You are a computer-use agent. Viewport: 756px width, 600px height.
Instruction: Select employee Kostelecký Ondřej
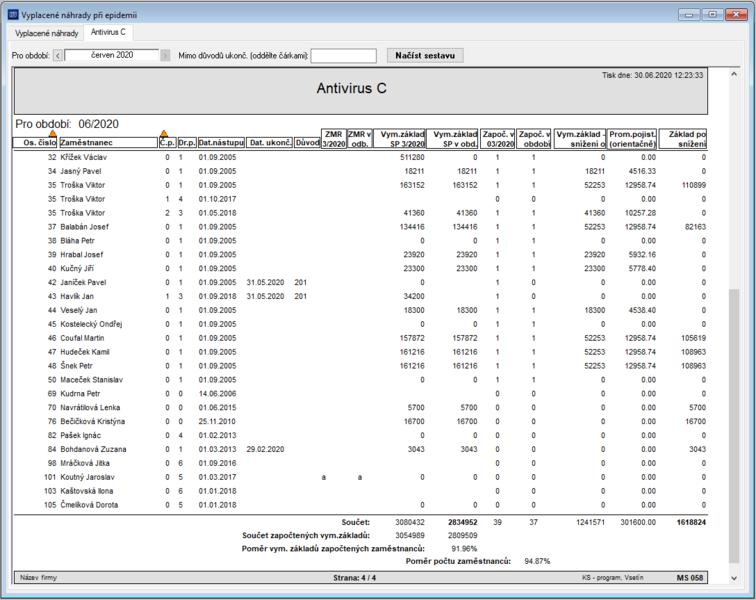[x=91, y=324]
